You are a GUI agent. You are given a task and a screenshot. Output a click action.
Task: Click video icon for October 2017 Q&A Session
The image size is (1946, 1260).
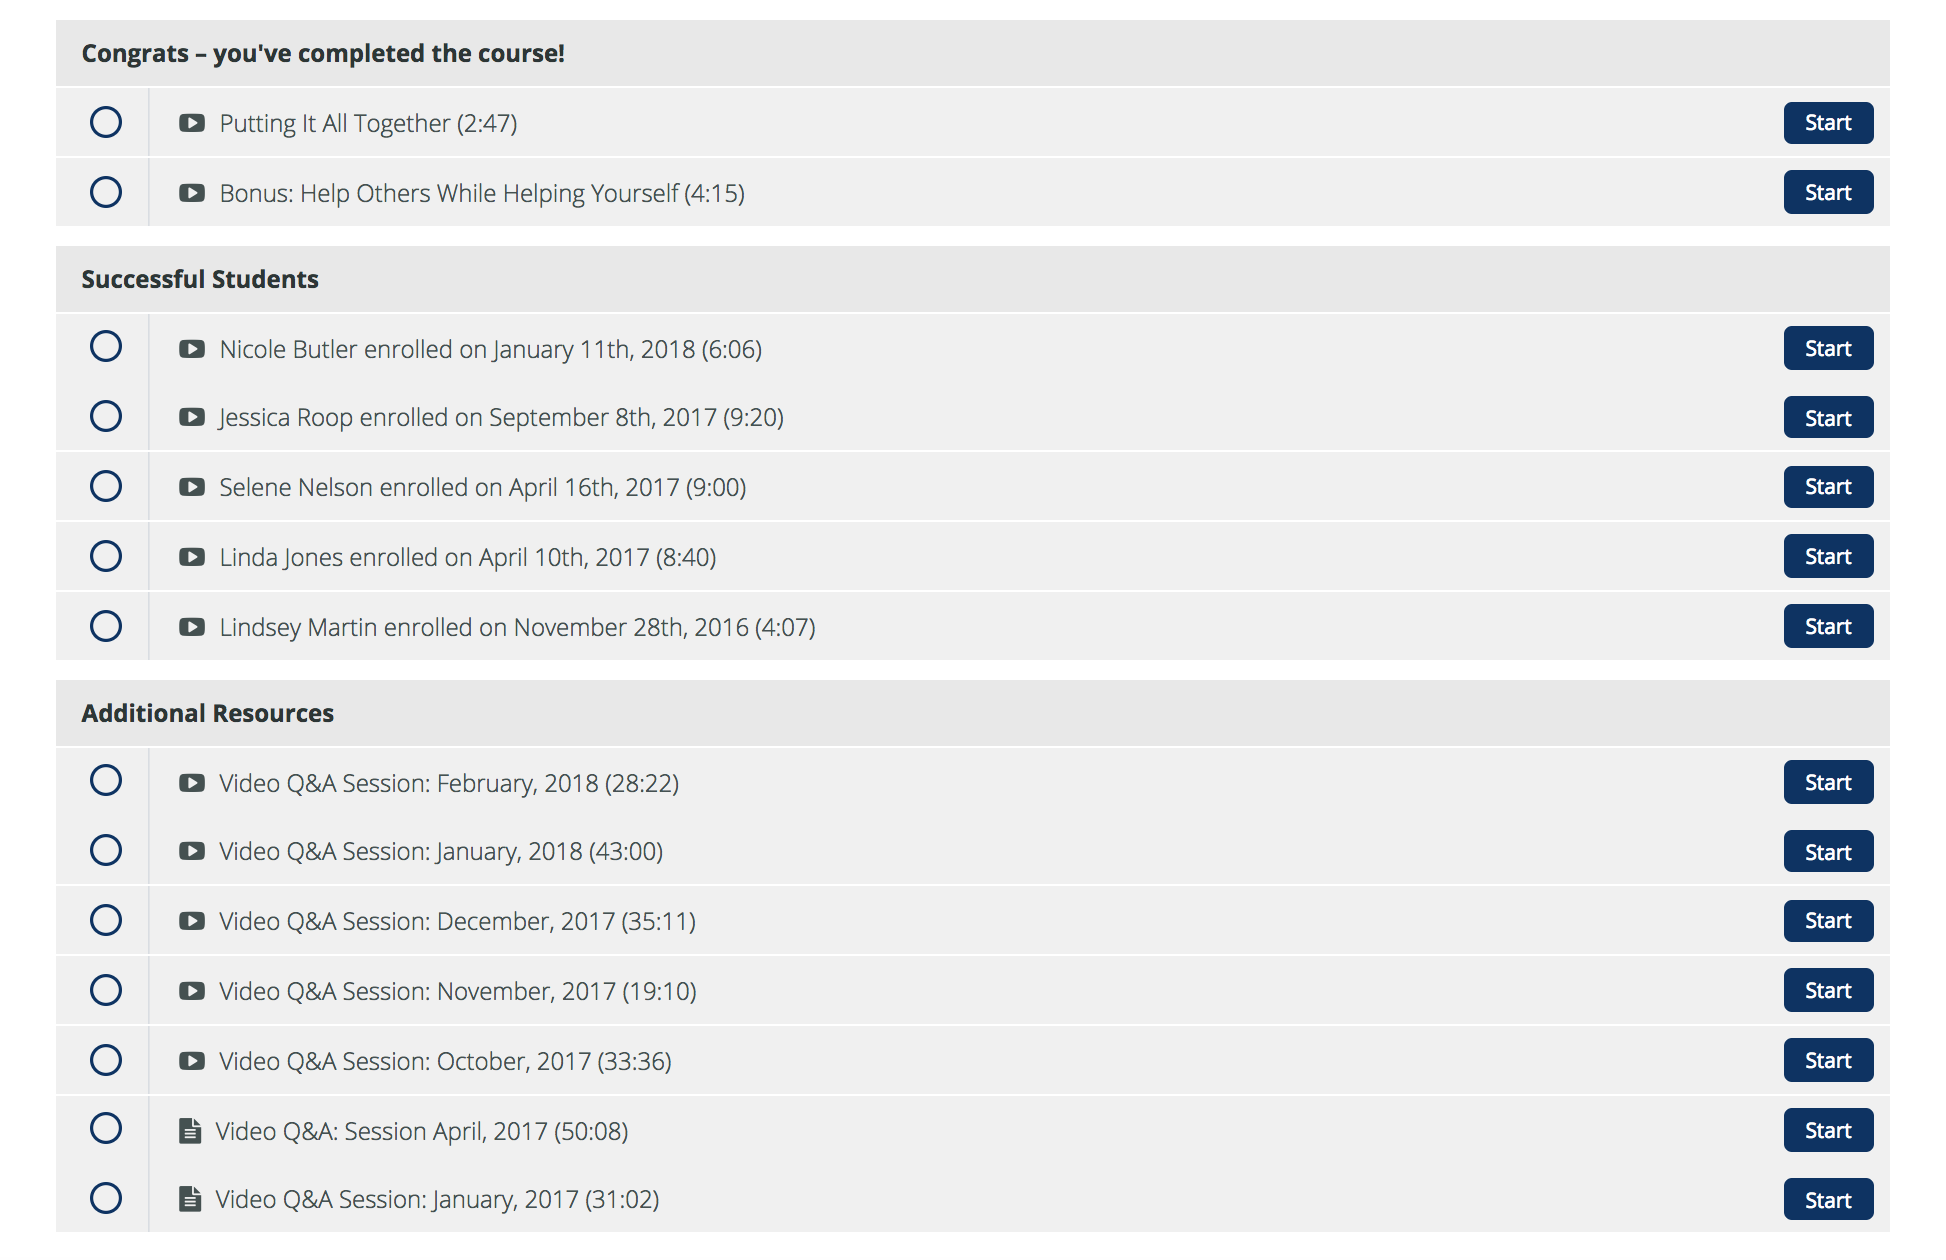pos(191,1061)
